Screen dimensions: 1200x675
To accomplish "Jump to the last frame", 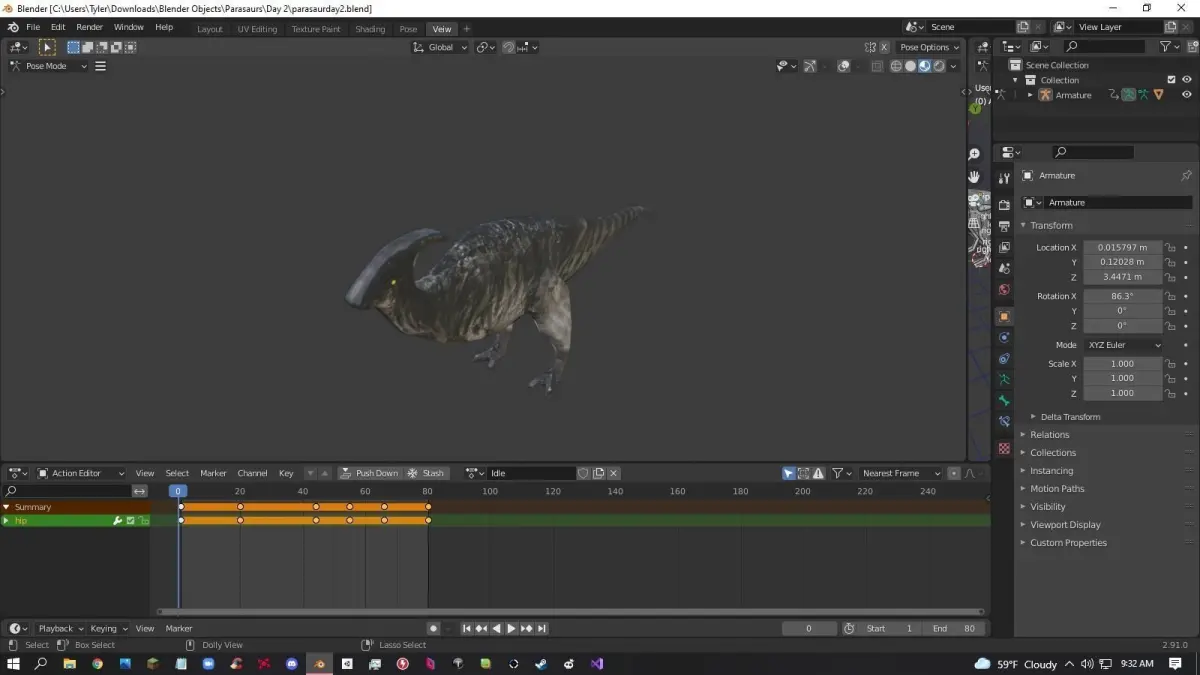I will point(541,628).
